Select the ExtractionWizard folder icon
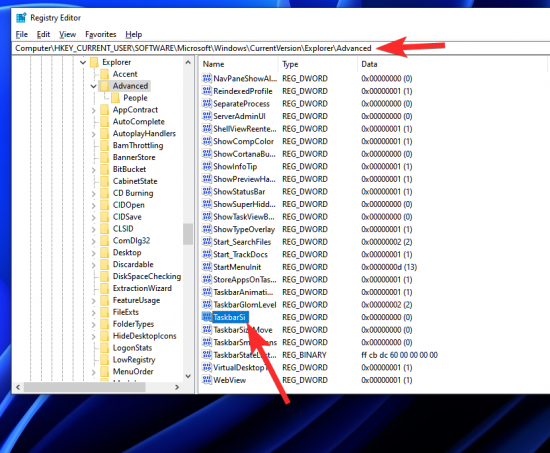Screen dimensions: 550x453 pyautogui.click(x=105, y=288)
